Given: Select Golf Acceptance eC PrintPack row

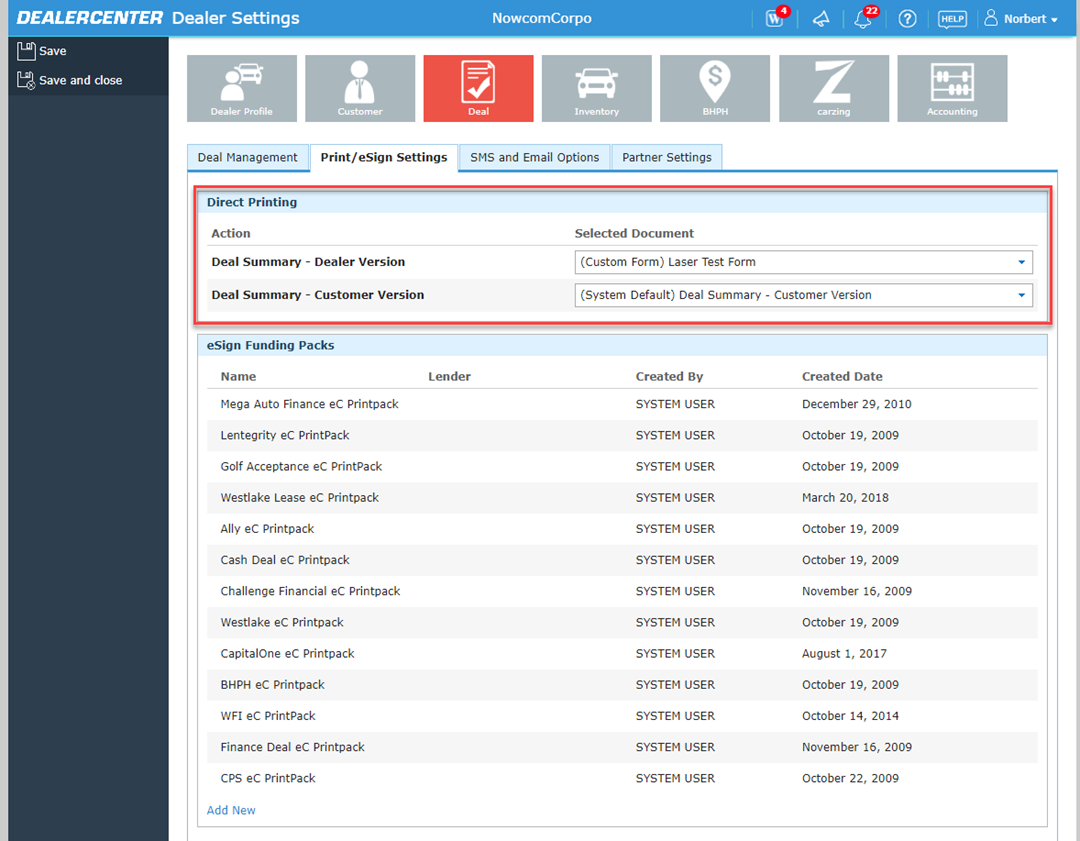Looking at the screenshot, I should pos(622,466).
